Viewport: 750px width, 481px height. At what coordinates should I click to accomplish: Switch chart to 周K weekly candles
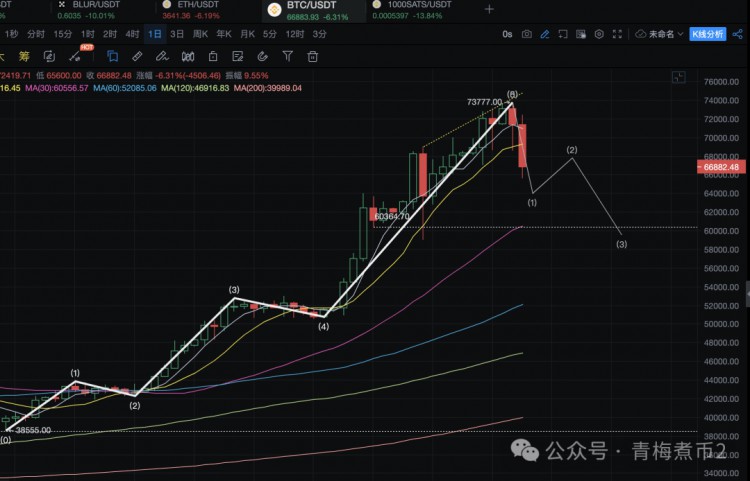[200, 34]
